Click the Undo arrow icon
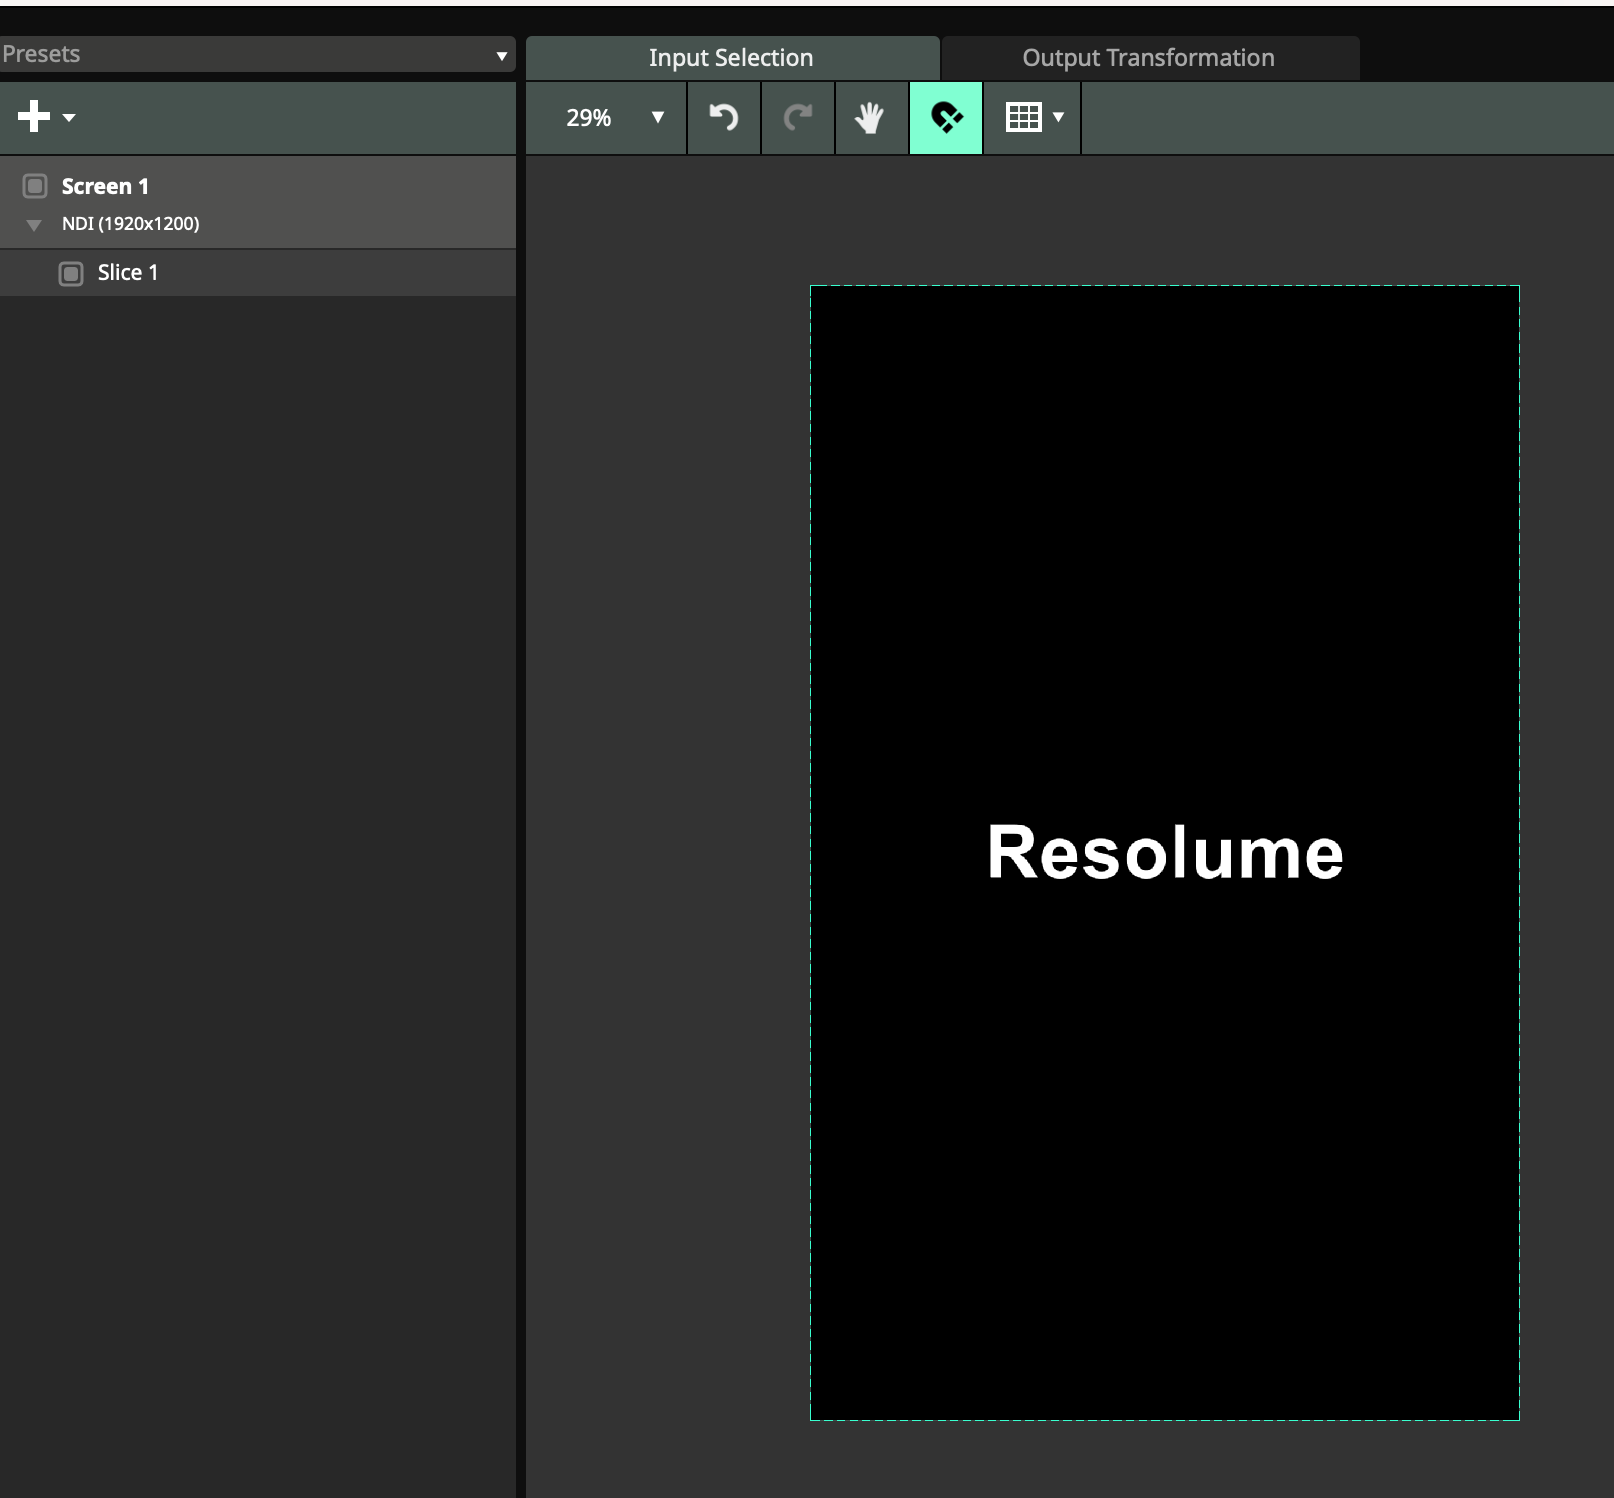1614x1498 pixels. [x=723, y=118]
